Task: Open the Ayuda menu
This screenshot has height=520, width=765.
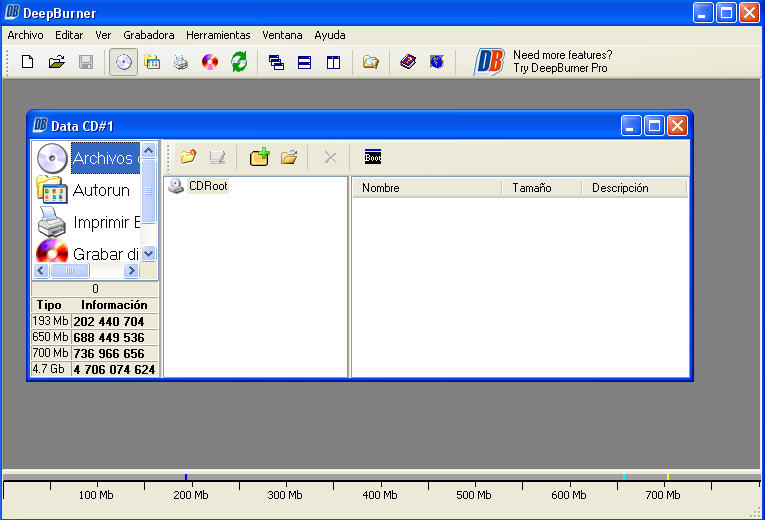Action: click(x=330, y=35)
